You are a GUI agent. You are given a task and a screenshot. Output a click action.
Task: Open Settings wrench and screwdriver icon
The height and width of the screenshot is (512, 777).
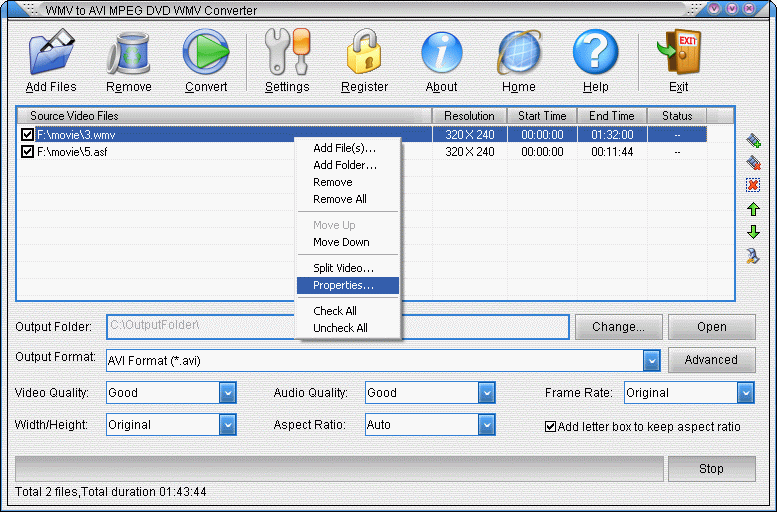[x=287, y=52]
